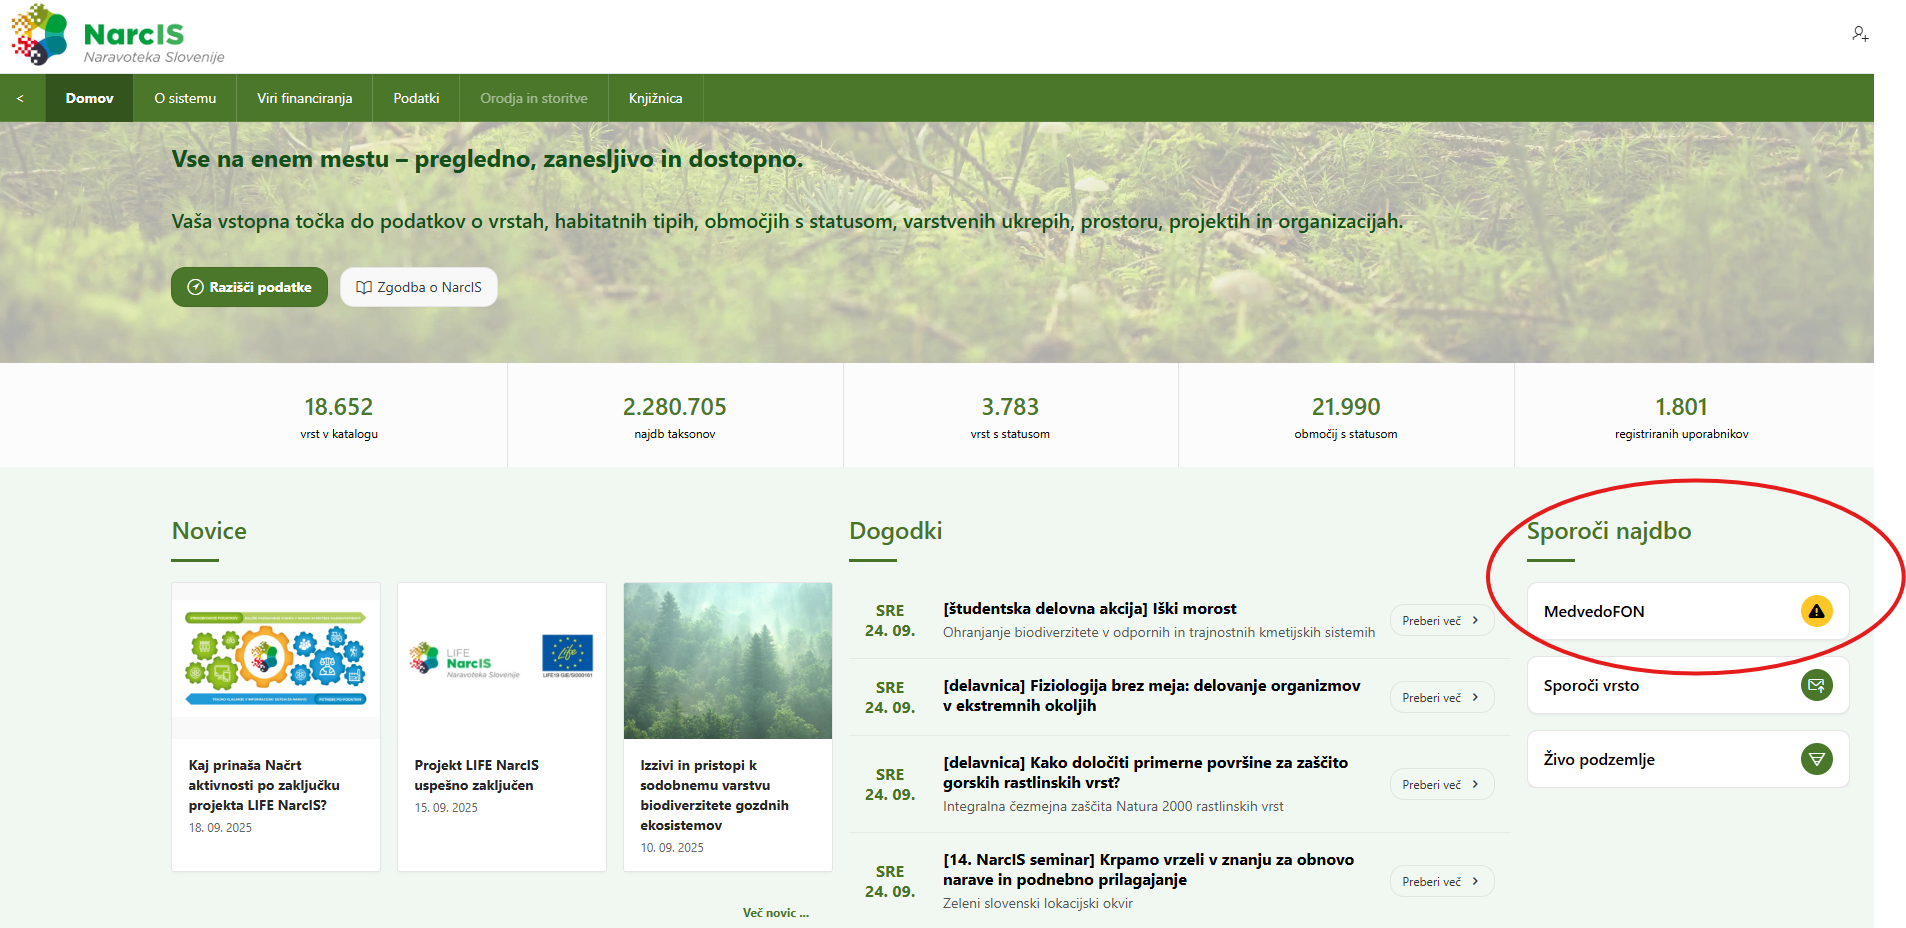
Task: Click Preberi več for 14. NarcIS seminar
Action: tap(1441, 882)
